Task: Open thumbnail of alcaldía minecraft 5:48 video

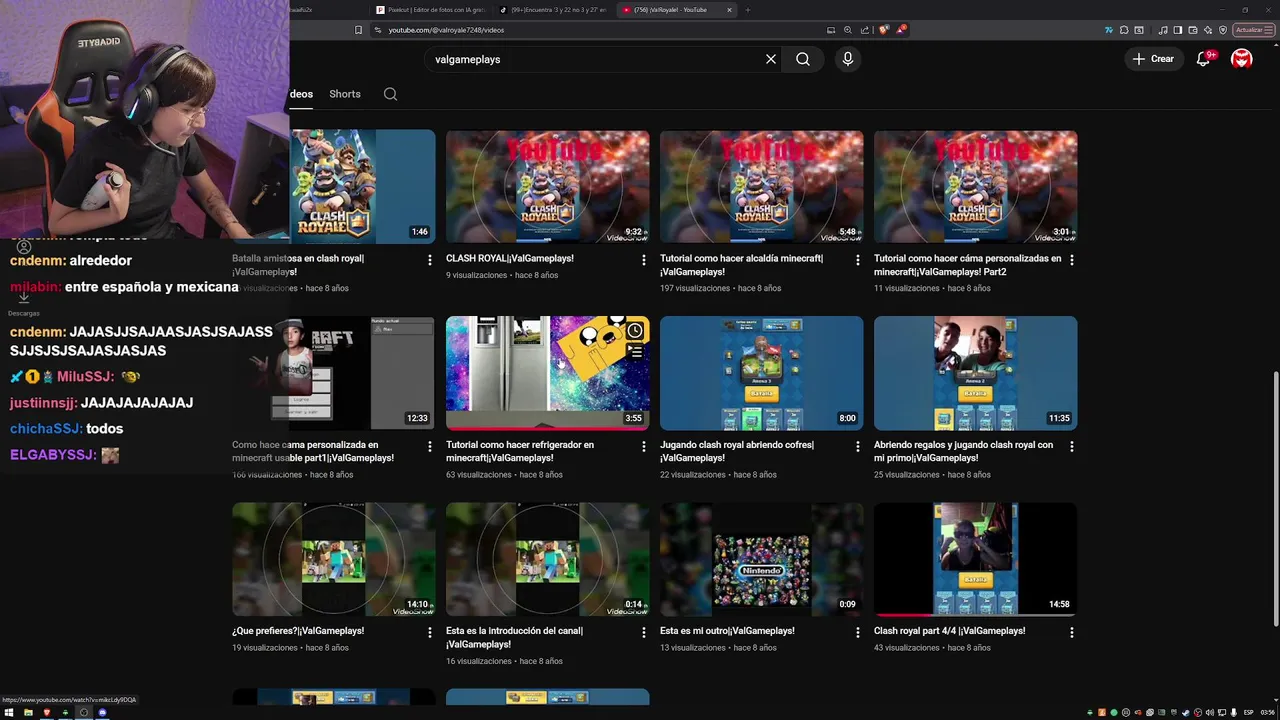Action: click(x=762, y=187)
